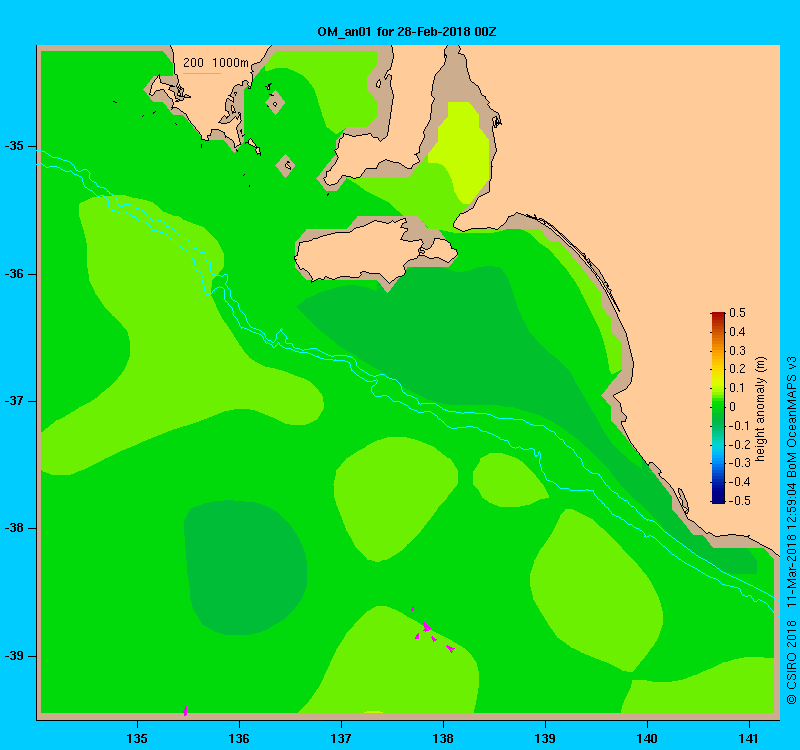Click the 140 longitude axis label
The image size is (800, 750).
click(647, 738)
